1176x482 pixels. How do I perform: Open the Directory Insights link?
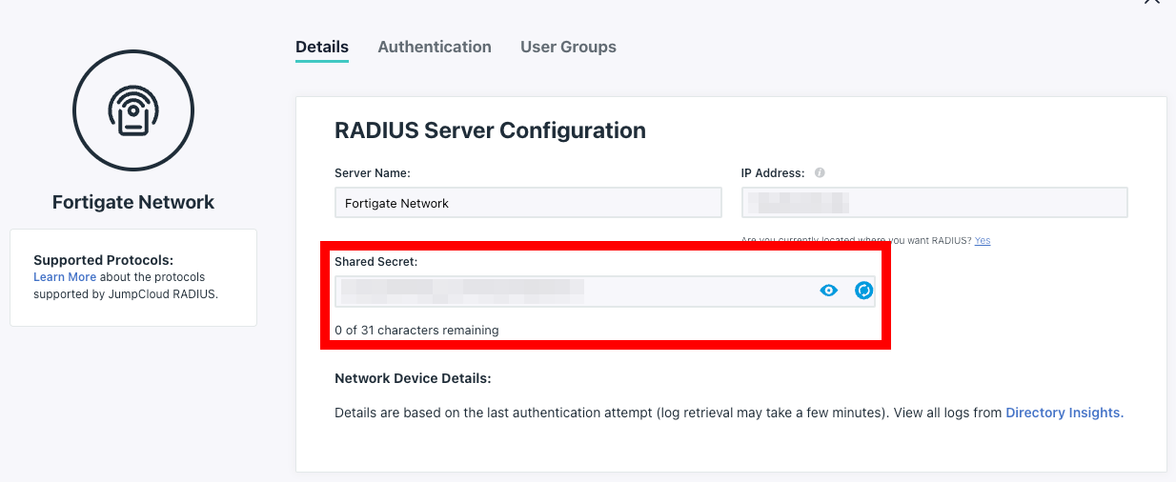(1064, 412)
